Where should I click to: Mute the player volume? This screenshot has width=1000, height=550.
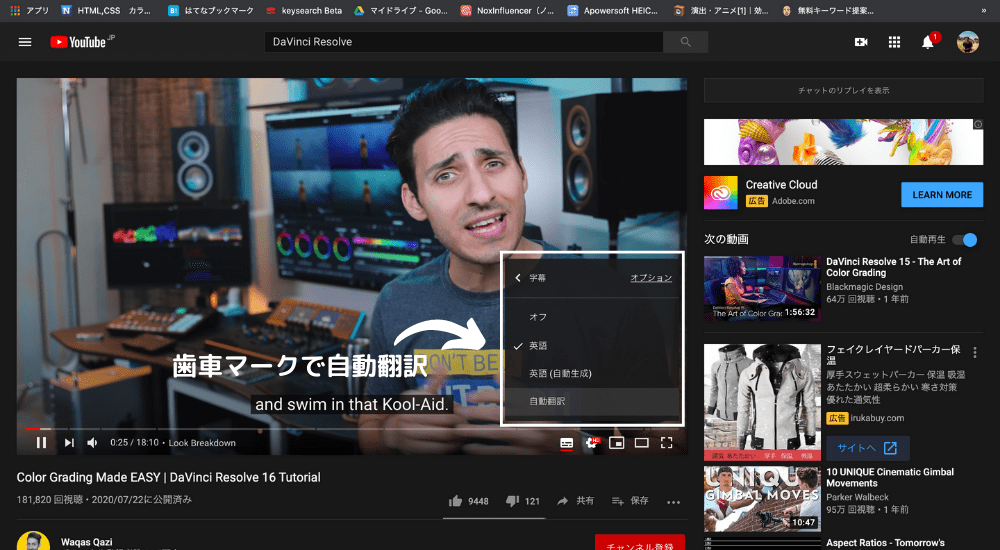(x=92, y=442)
